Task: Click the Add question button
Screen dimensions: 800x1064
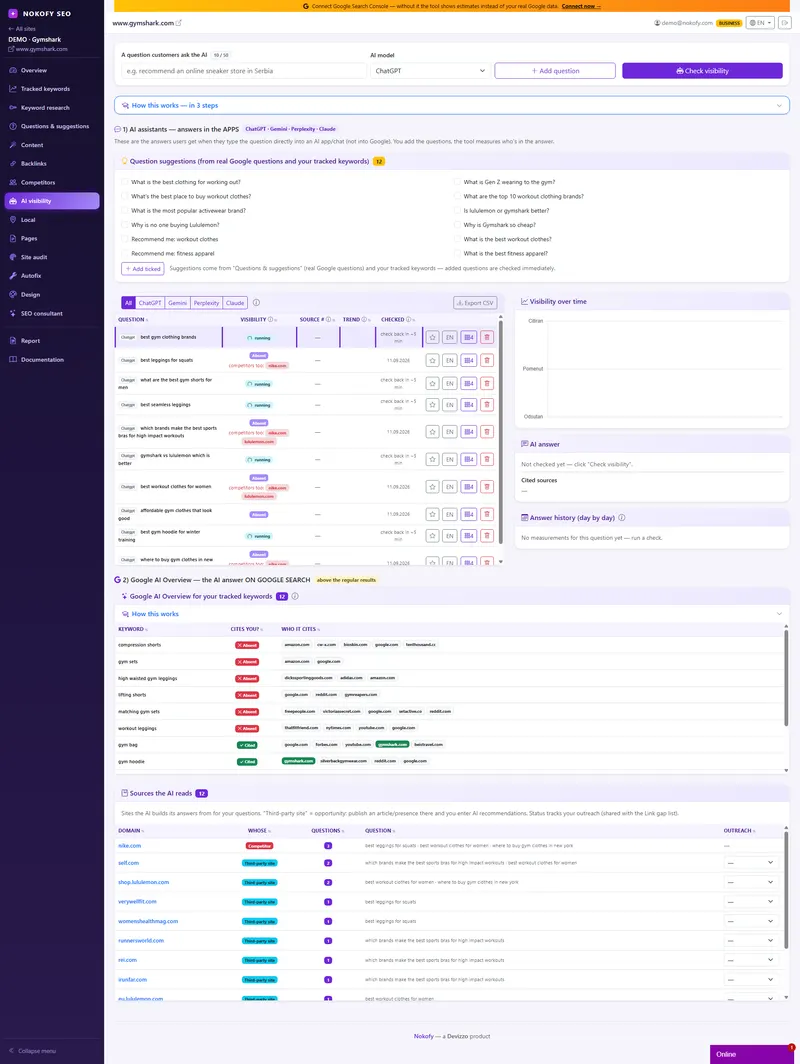Action: point(555,71)
